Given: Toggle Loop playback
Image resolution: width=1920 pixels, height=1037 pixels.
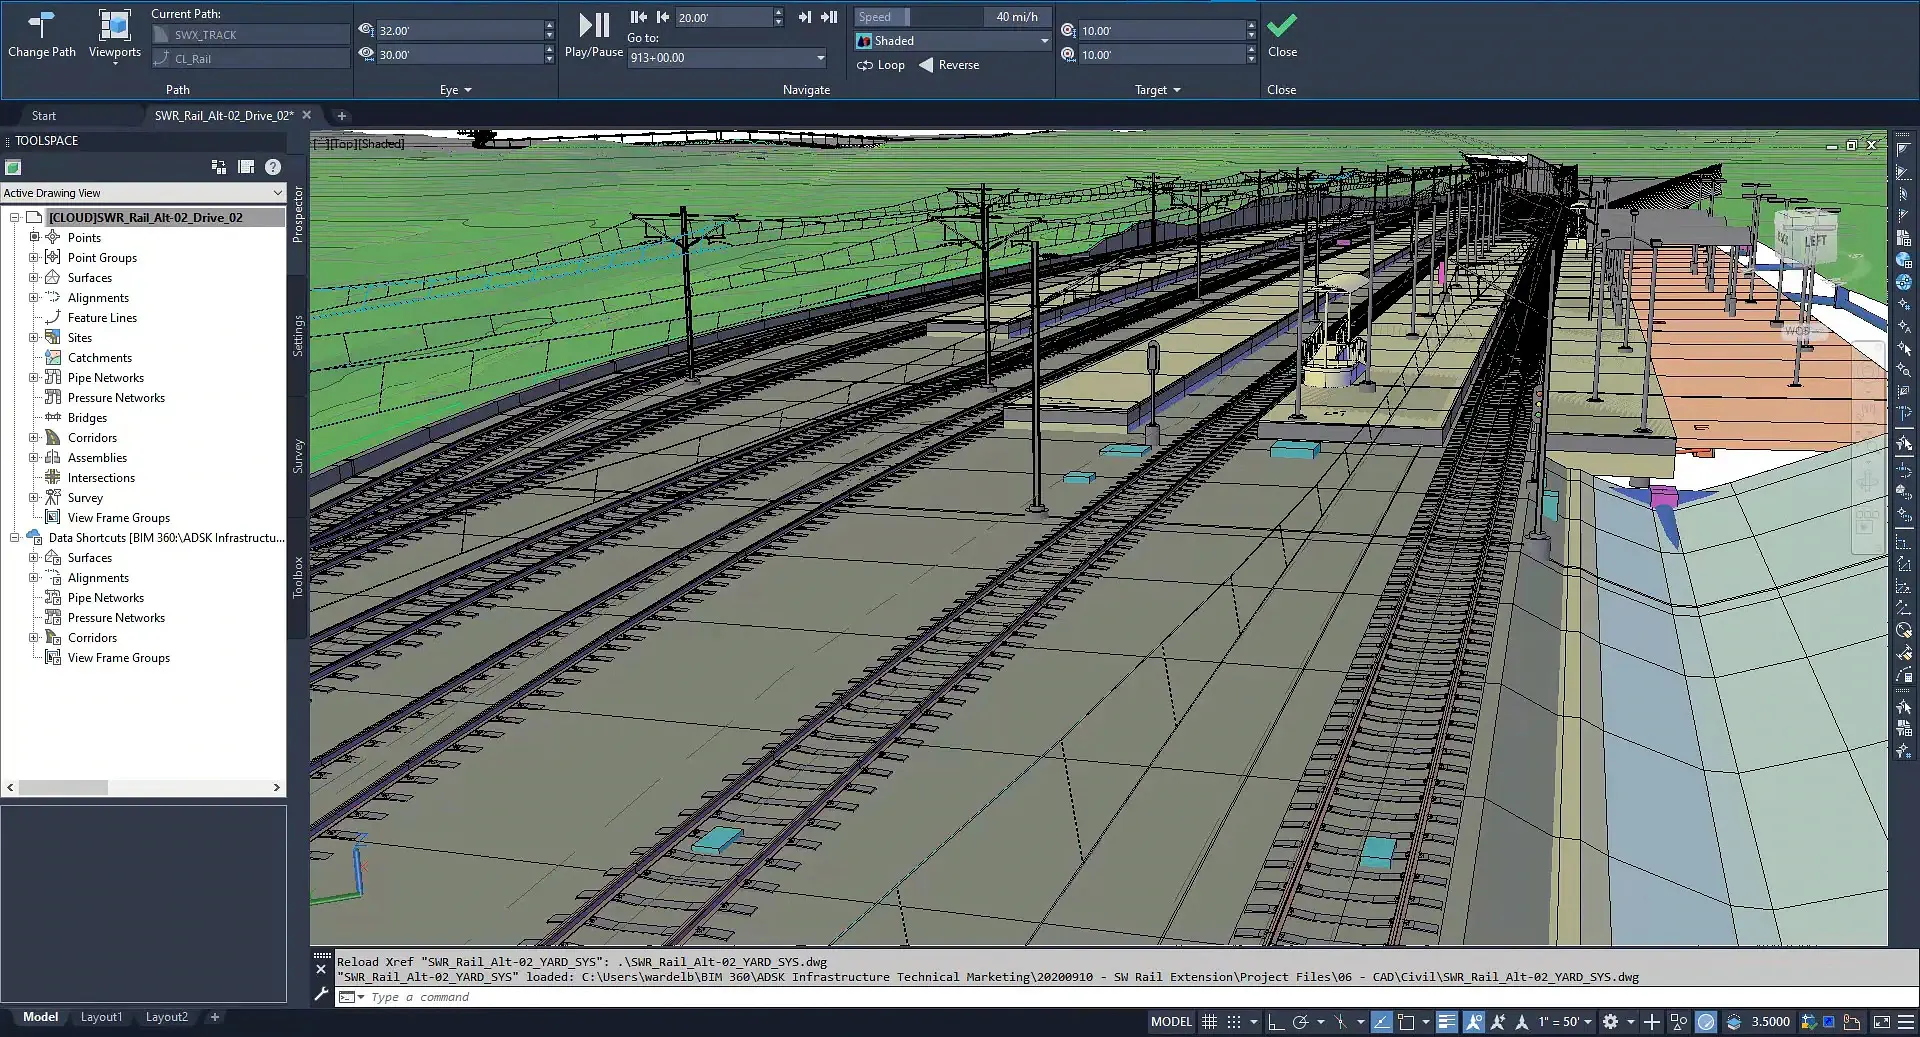Looking at the screenshot, I should click(880, 65).
